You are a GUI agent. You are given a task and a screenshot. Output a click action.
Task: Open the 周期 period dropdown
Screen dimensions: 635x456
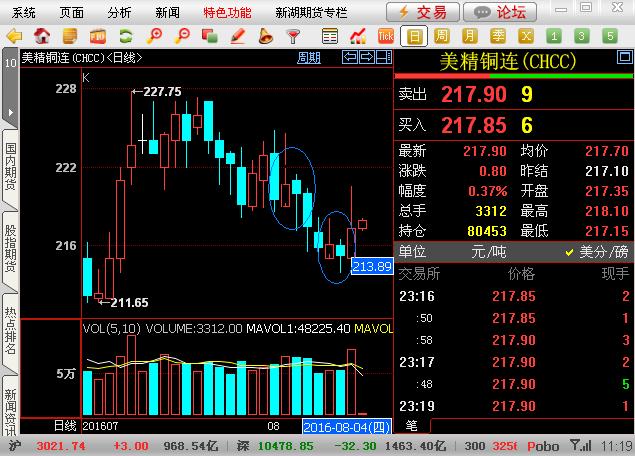tap(309, 57)
